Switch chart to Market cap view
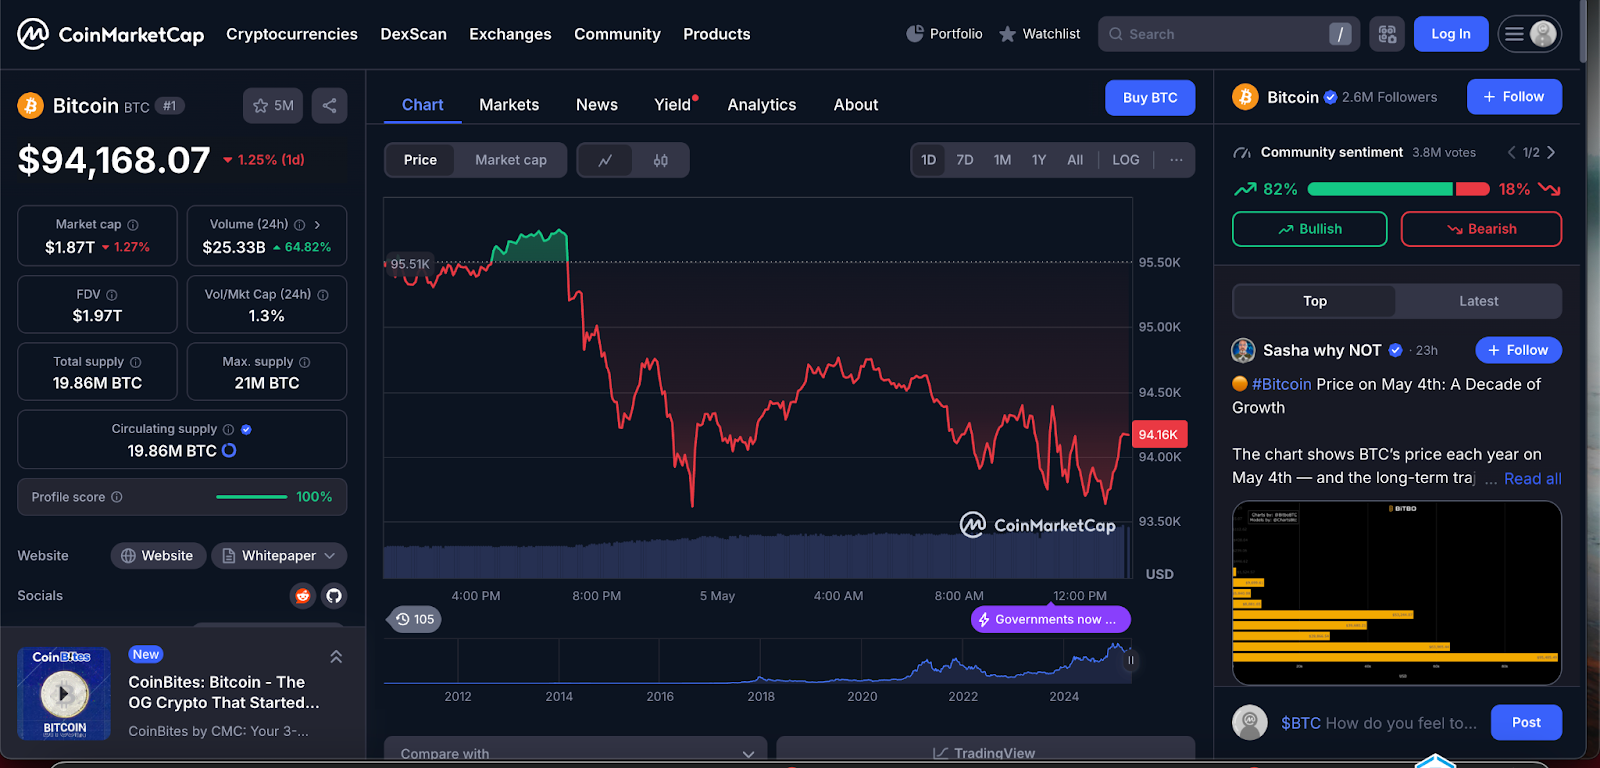Image resolution: width=1600 pixels, height=768 pixels. 511,160
